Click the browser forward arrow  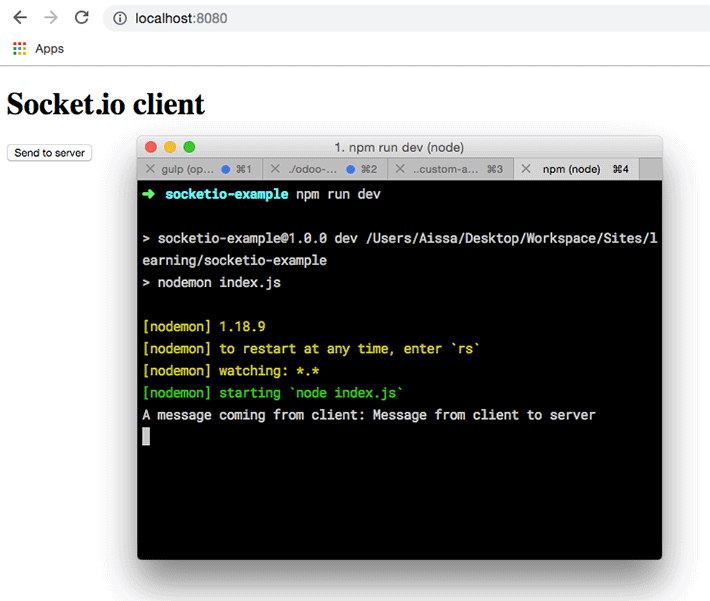coord(51,18)
